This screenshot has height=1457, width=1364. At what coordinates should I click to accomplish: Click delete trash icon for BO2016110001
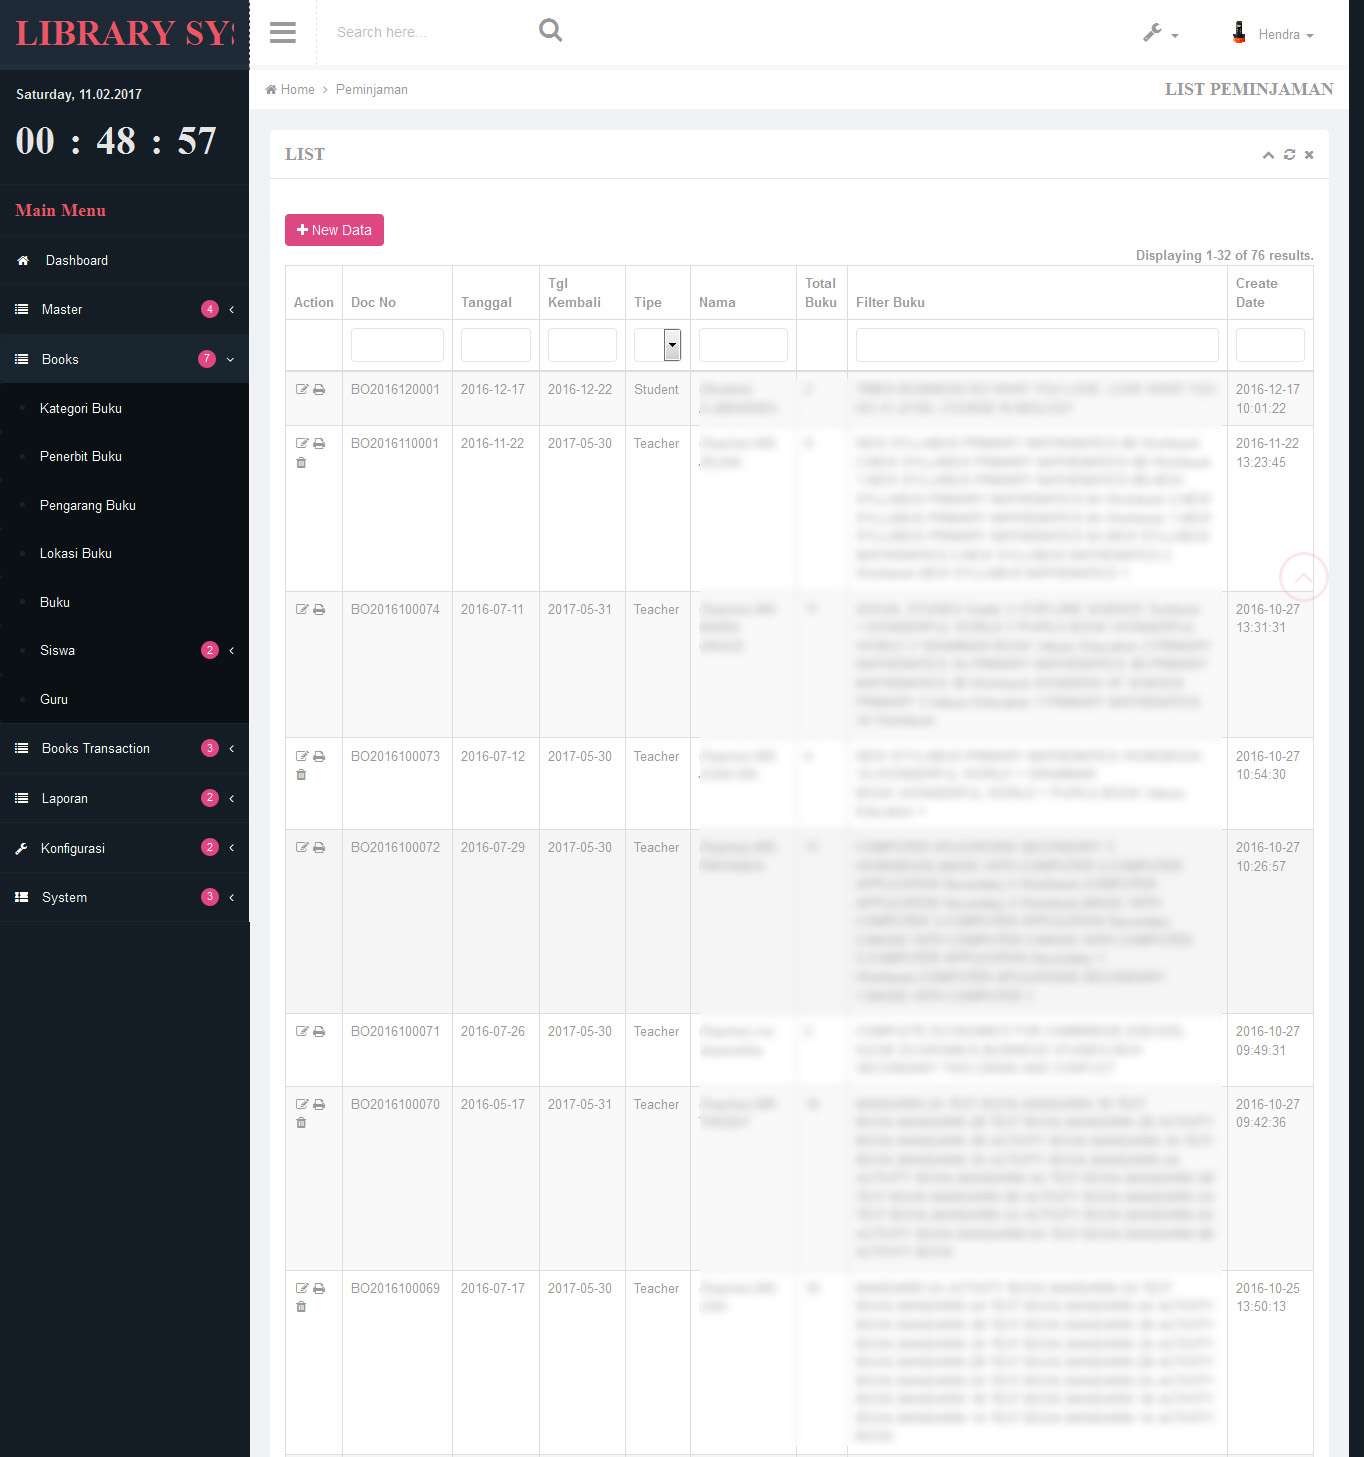(301, 463)
